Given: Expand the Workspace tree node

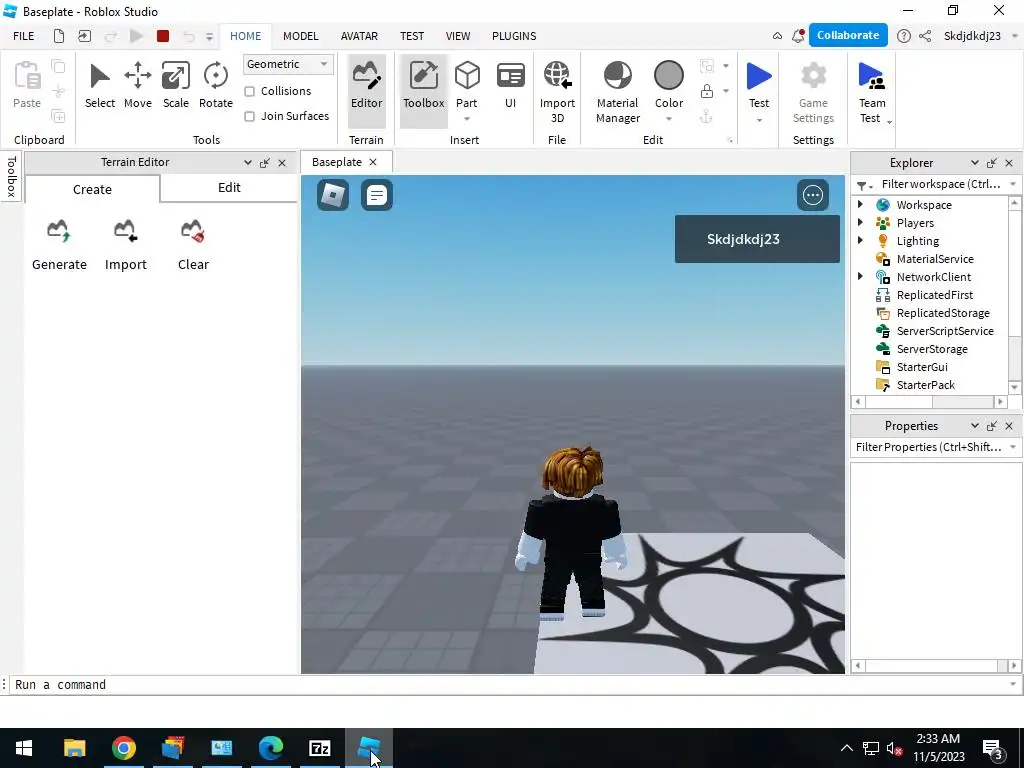Looking at the screenshot, I should pyautogui.click(x=861, y=204).
